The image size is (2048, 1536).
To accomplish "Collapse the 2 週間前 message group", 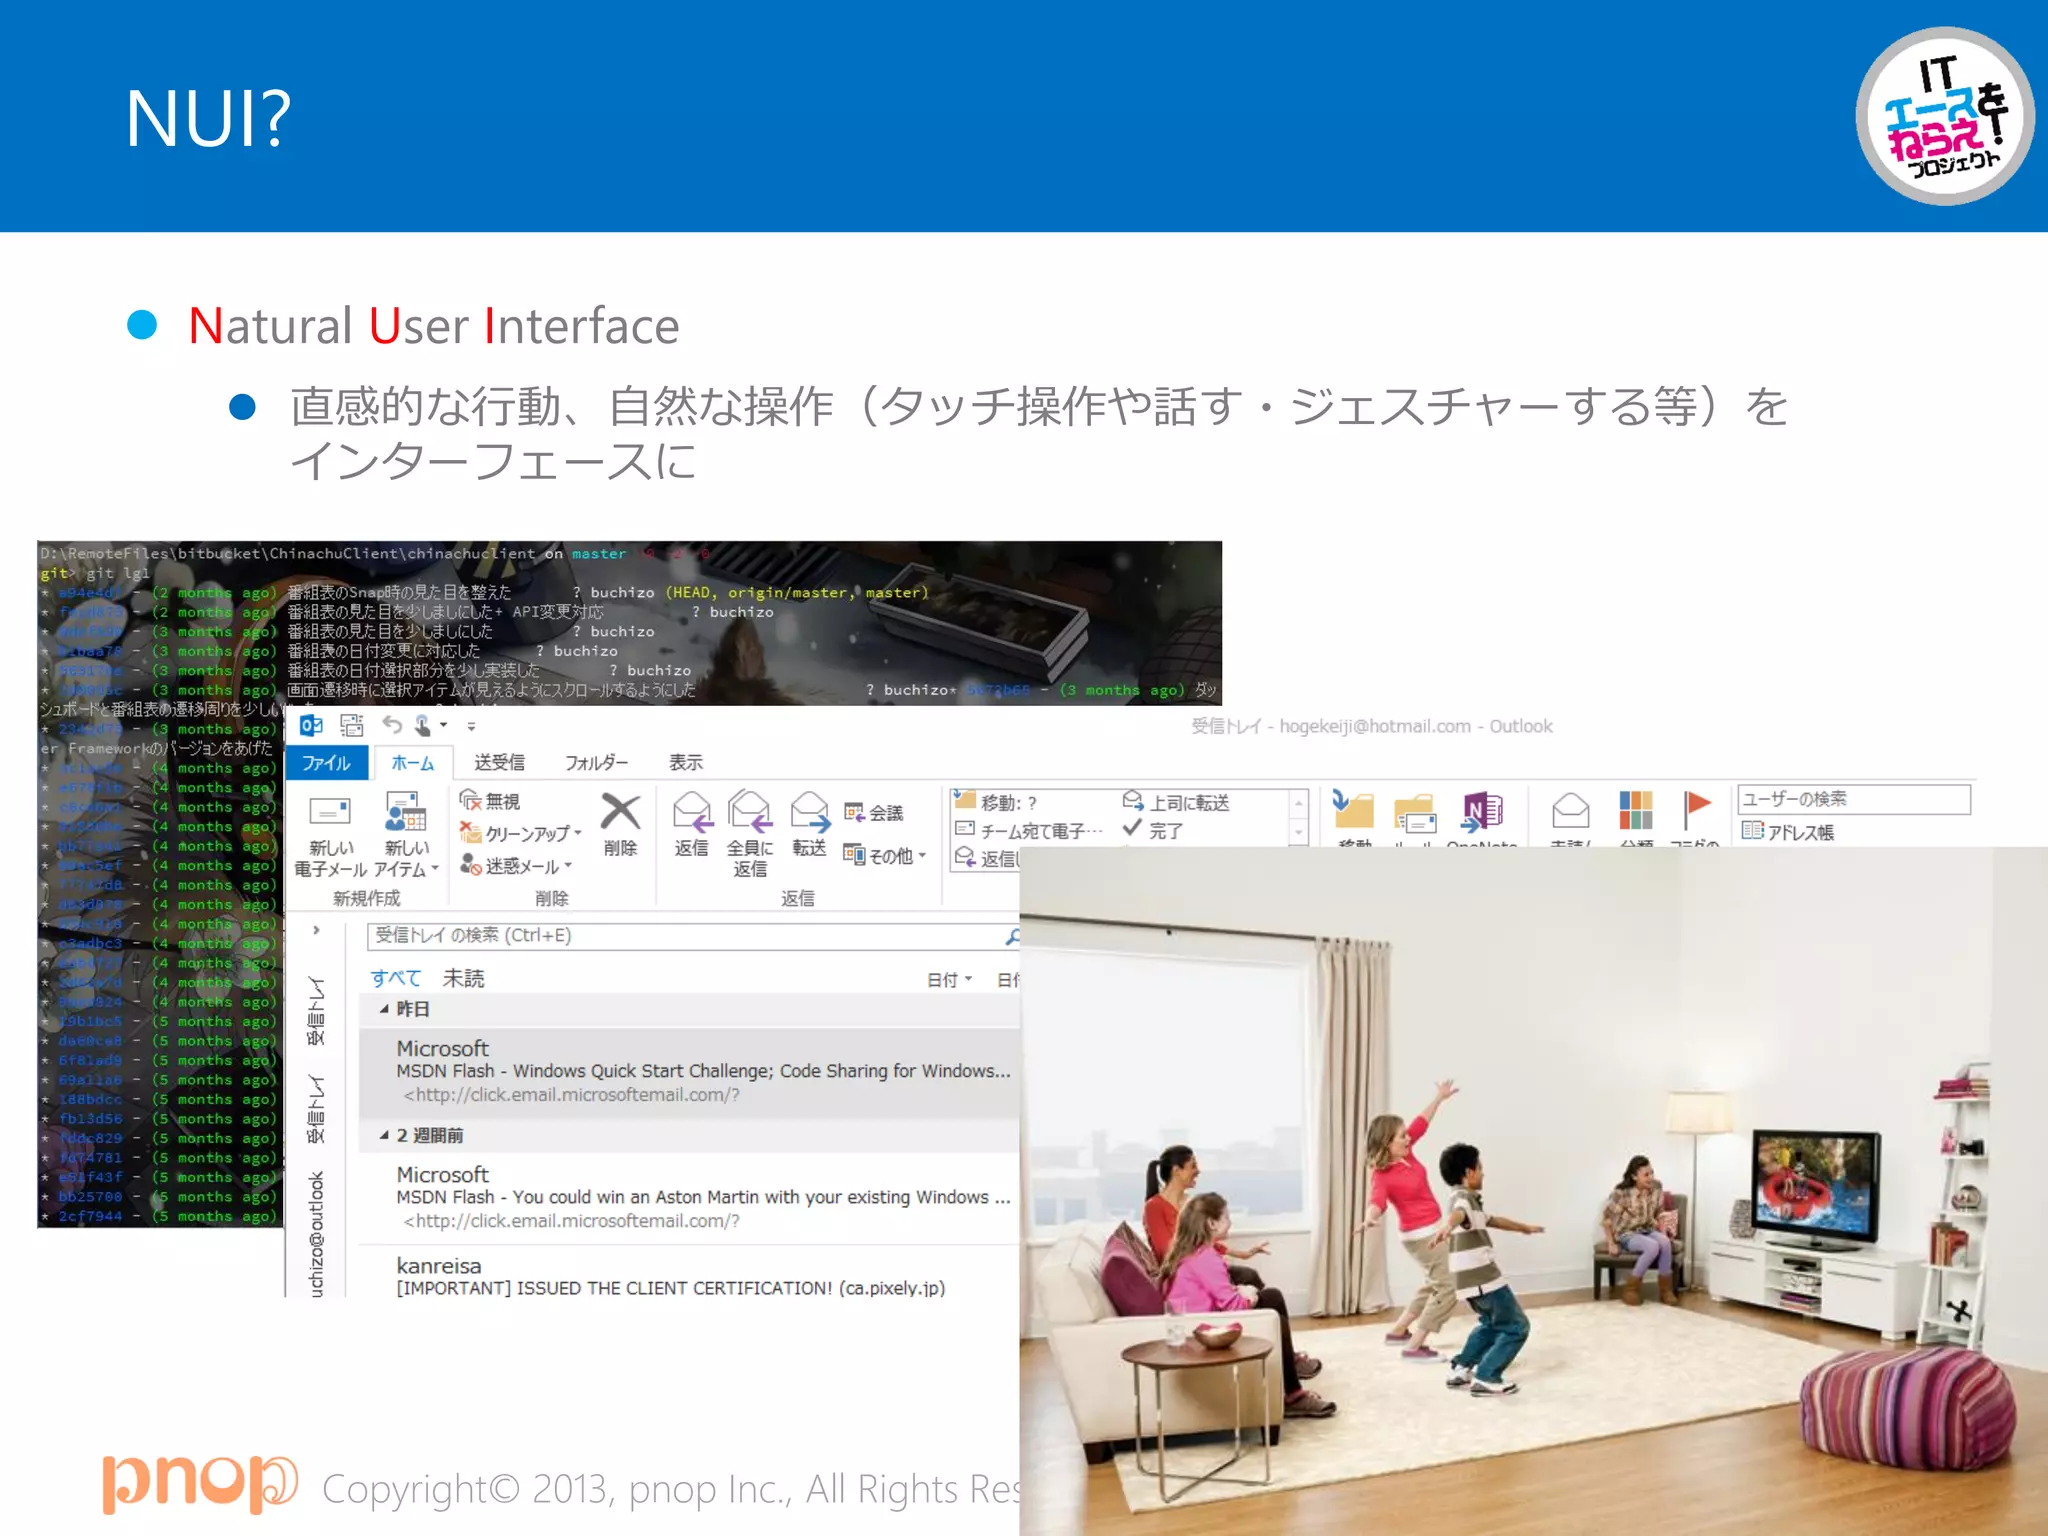I will (384, 1135).
